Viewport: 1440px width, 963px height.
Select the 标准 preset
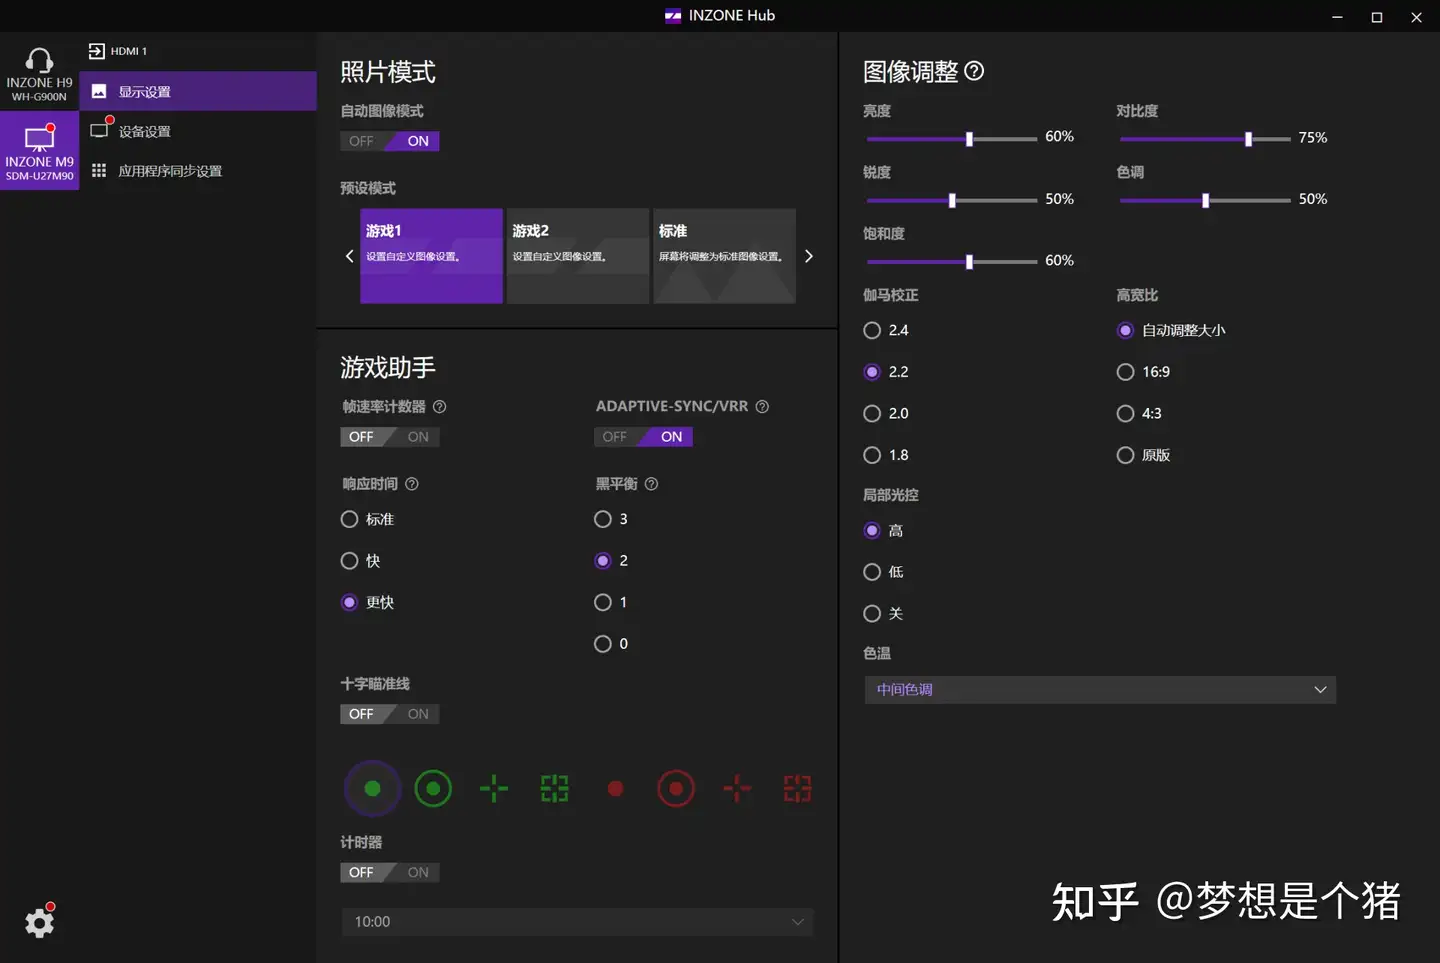tap(724, 256)
